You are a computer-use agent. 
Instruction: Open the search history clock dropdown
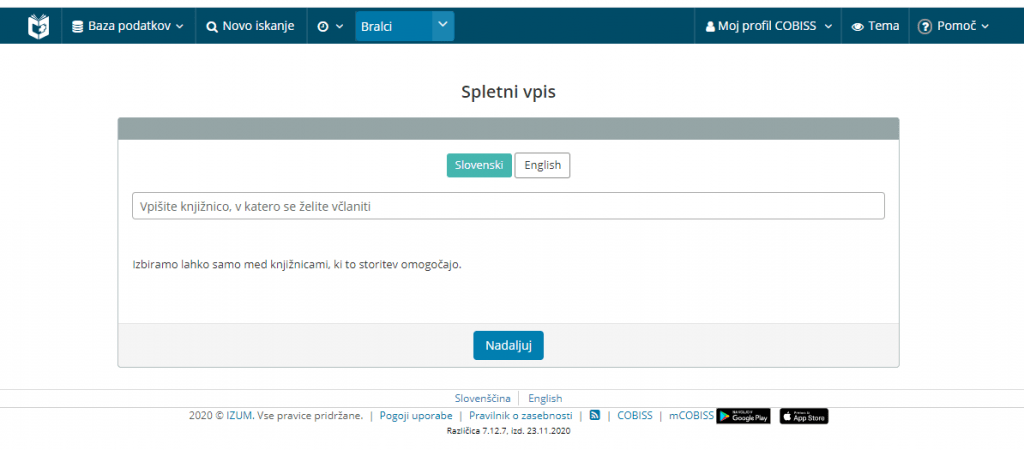point(330,26)
